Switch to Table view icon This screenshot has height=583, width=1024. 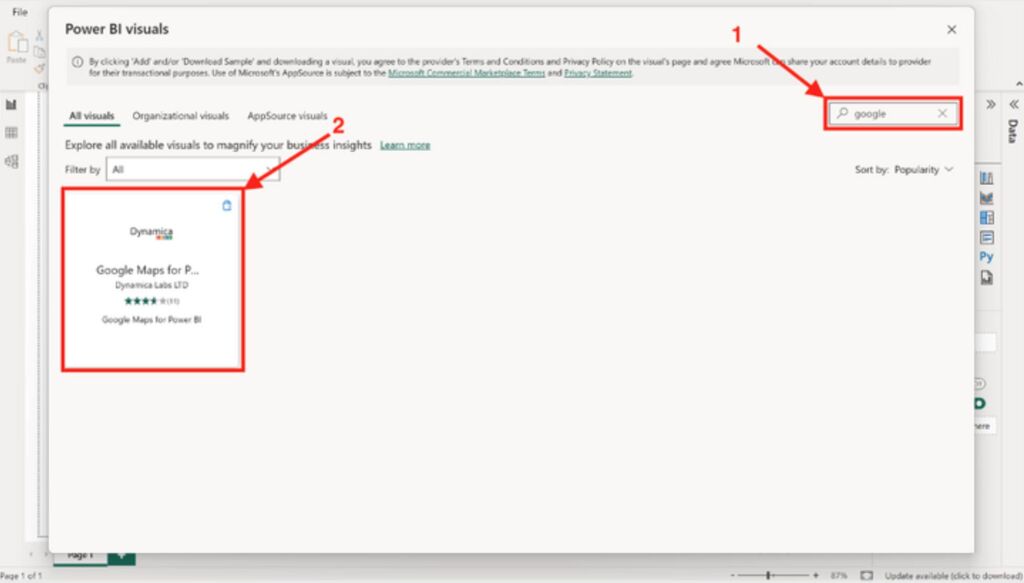tap(11, 133)
